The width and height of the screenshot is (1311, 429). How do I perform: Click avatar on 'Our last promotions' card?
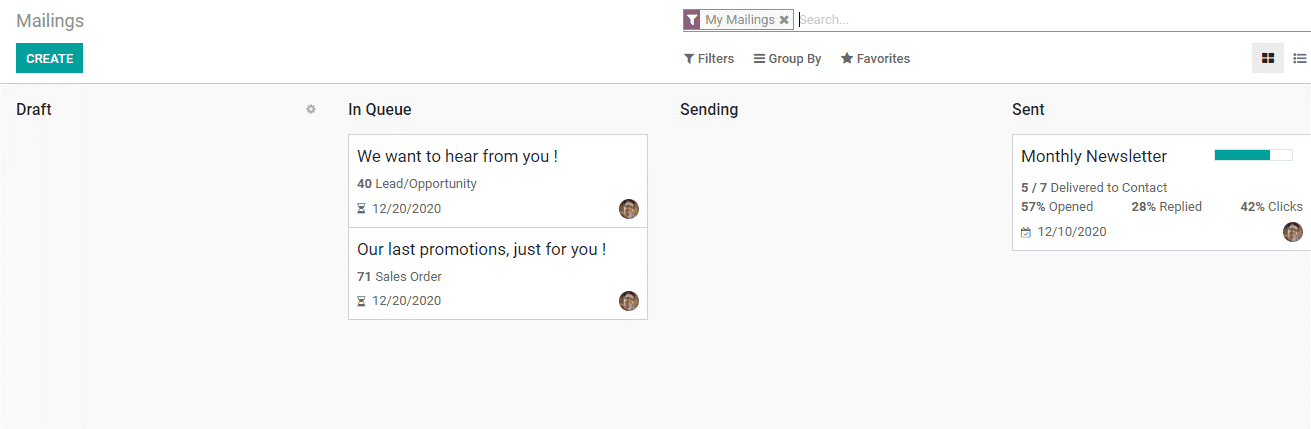629,301
